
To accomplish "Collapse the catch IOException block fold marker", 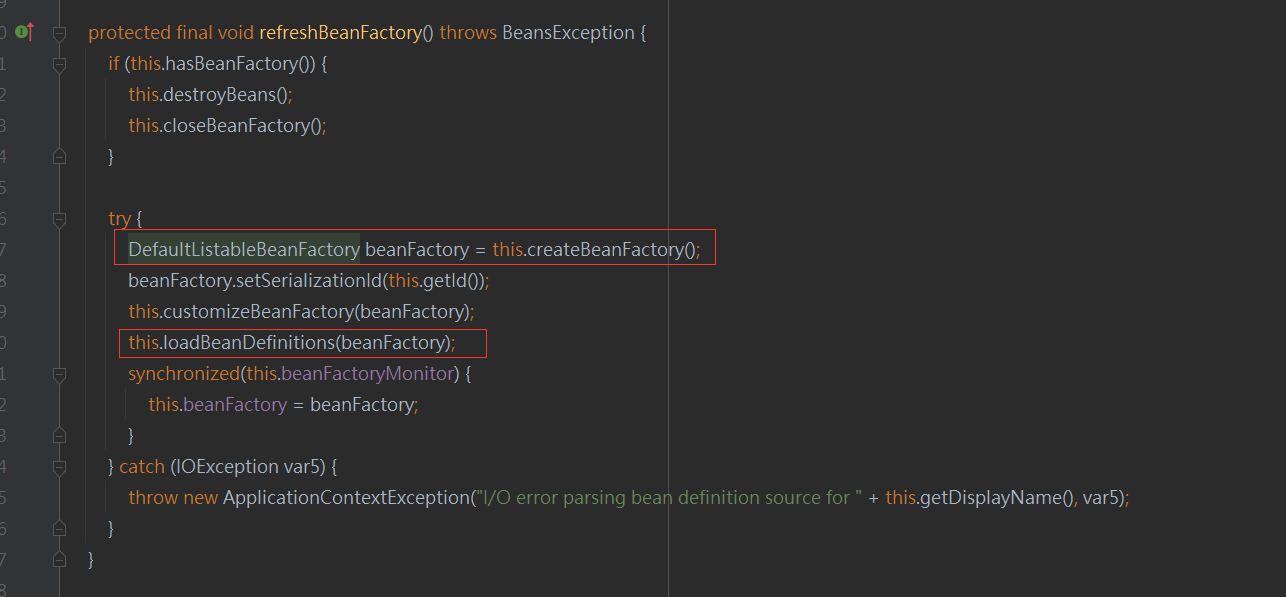I will pyautogui.click(x=59, y=467).
